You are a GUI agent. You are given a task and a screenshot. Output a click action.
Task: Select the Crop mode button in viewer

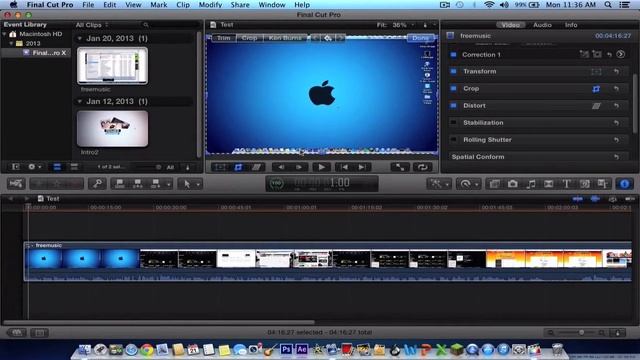pyautogui.click(x=249, y=38)
